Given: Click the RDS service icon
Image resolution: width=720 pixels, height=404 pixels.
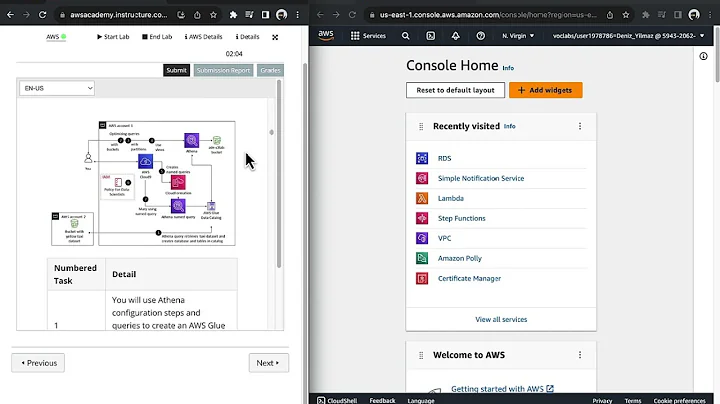Looking at the screenshot, I should click(422, 158).
